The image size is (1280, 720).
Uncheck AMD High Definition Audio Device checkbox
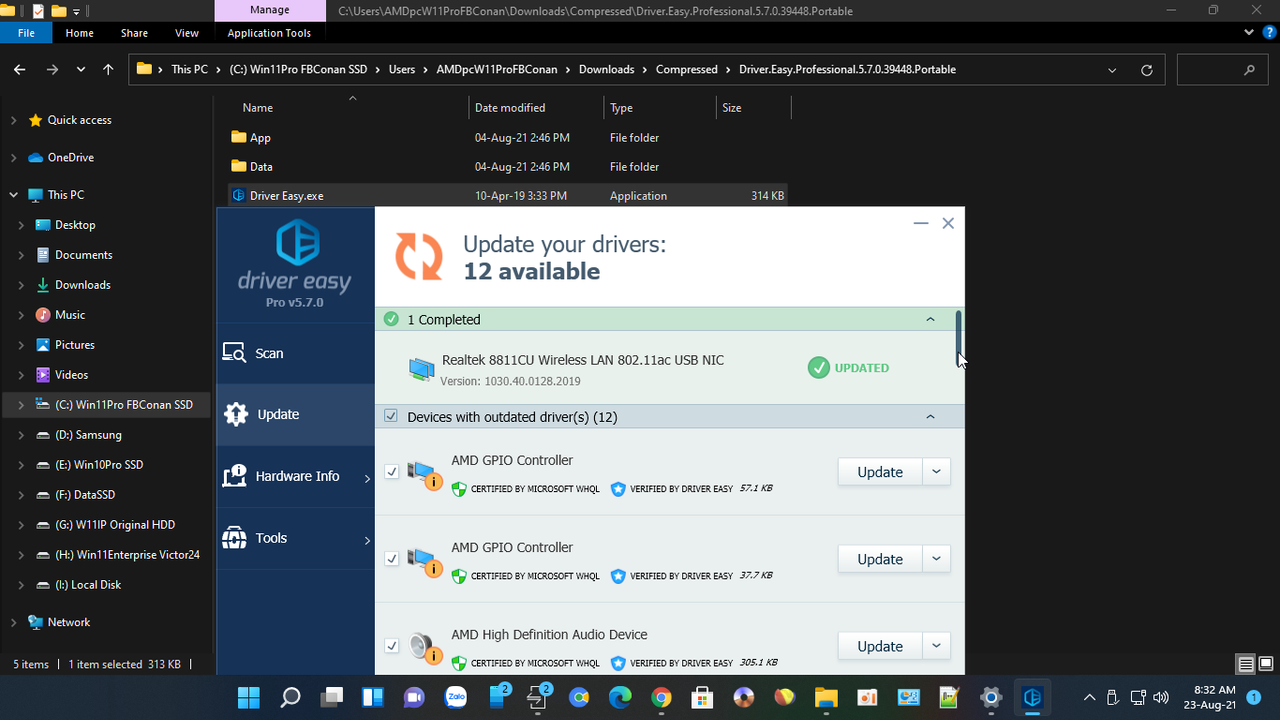pos(391,646)
